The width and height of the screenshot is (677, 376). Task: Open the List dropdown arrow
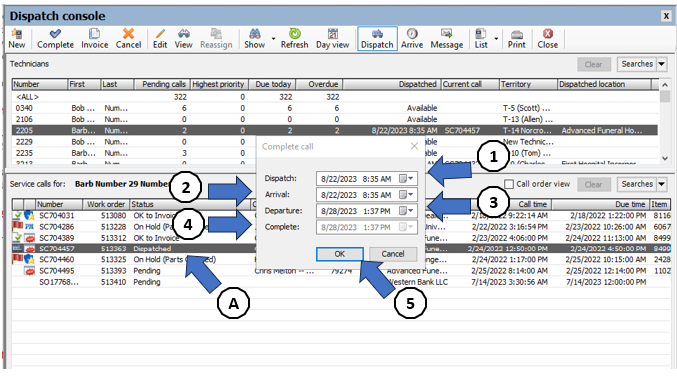point(496,39)
